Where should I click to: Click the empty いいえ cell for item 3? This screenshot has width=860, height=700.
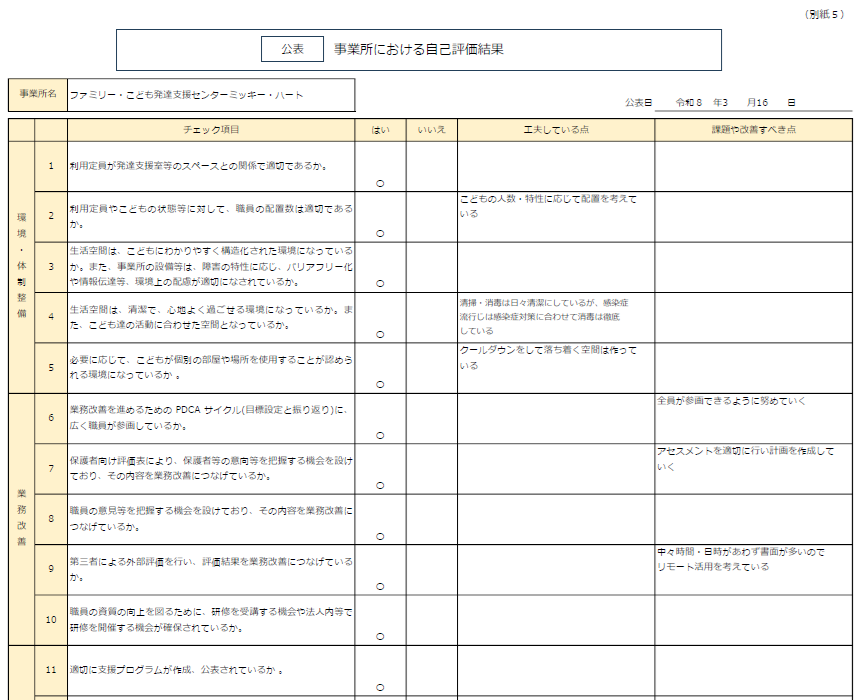point(431,267)
